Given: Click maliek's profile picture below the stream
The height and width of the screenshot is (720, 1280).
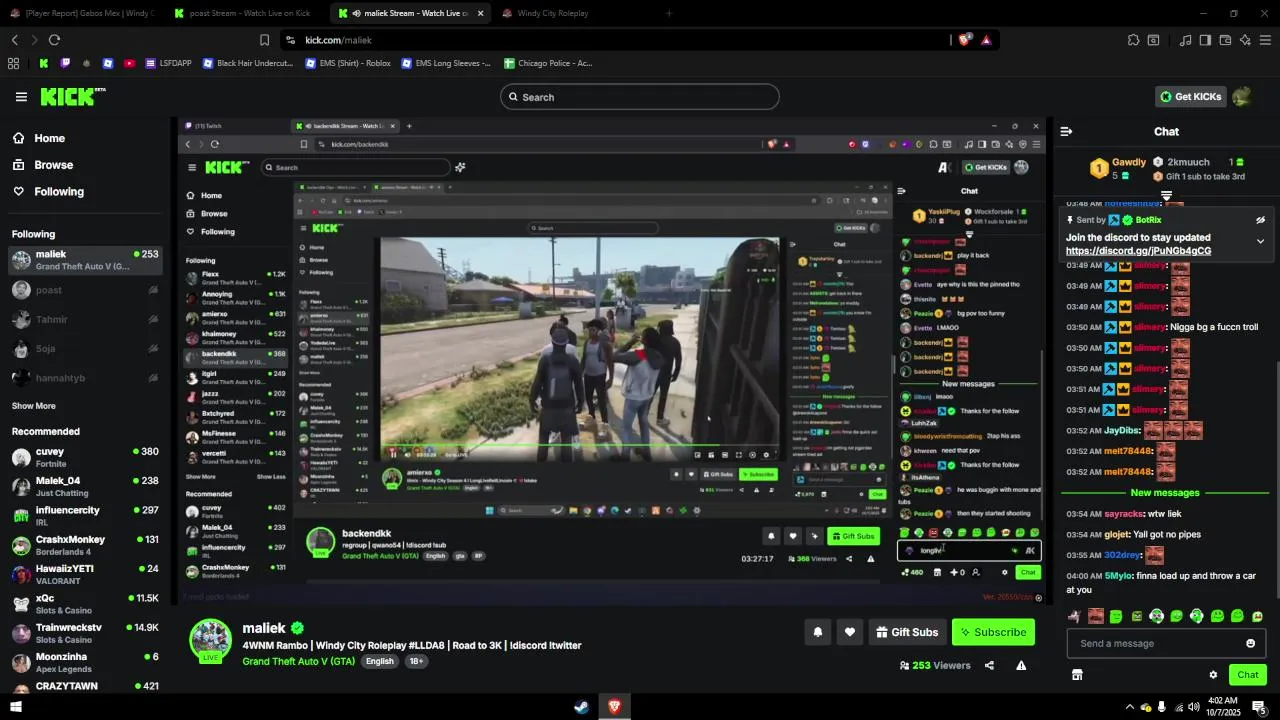Looking at the screenshot, I should click(211, 641).
